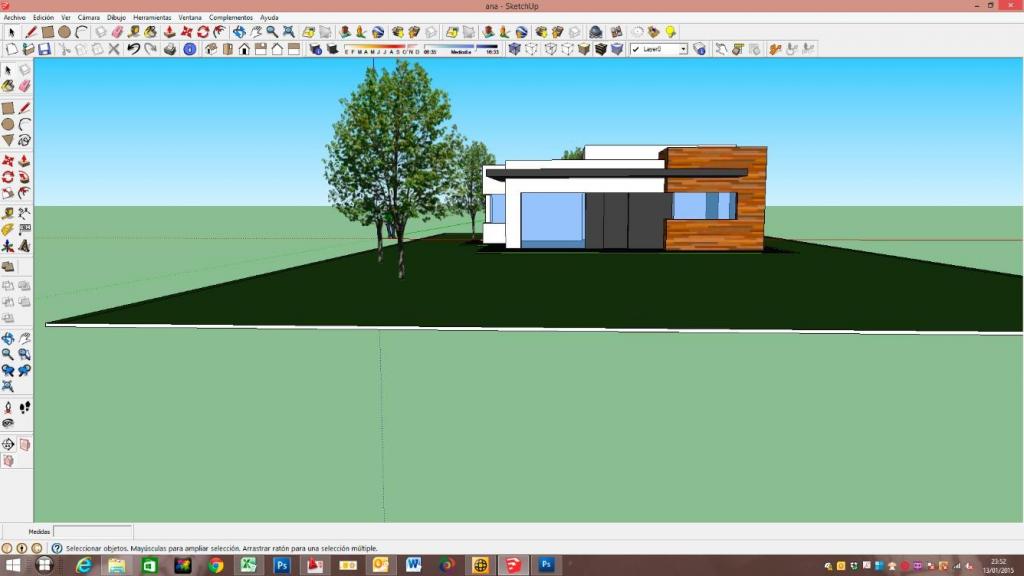The image size is (1024, 576).
Task: Open Google Chrome from the taskbar
Action: tap(215, 565)
